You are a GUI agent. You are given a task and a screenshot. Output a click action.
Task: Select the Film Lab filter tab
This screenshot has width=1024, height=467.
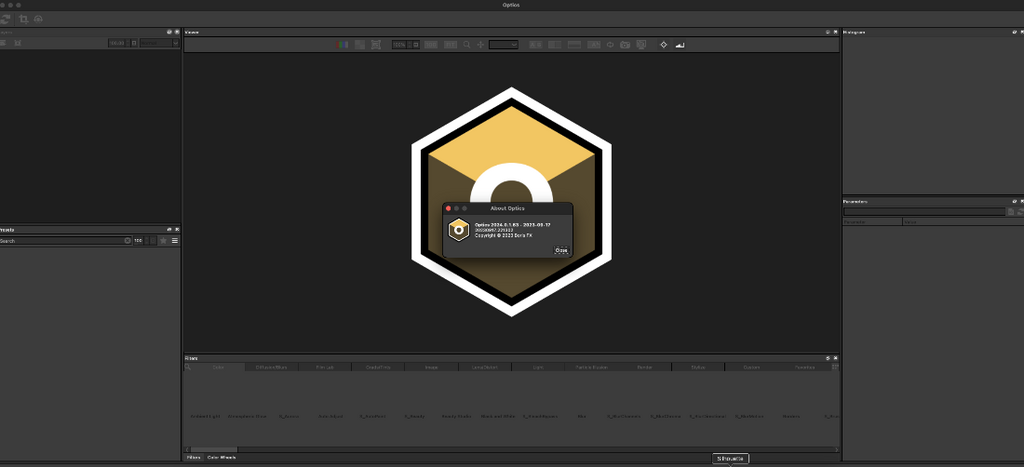point(325,367)
